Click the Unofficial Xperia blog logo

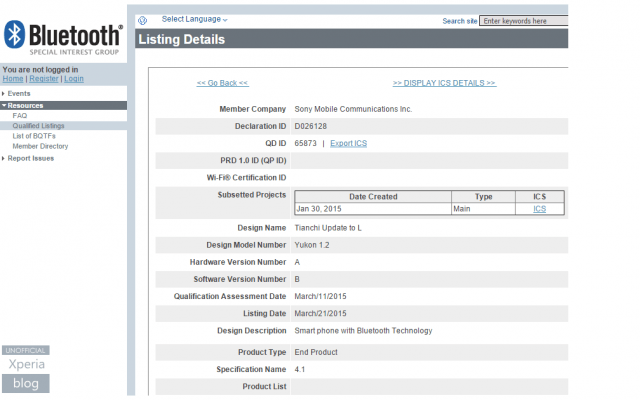(x=26, y=369)
